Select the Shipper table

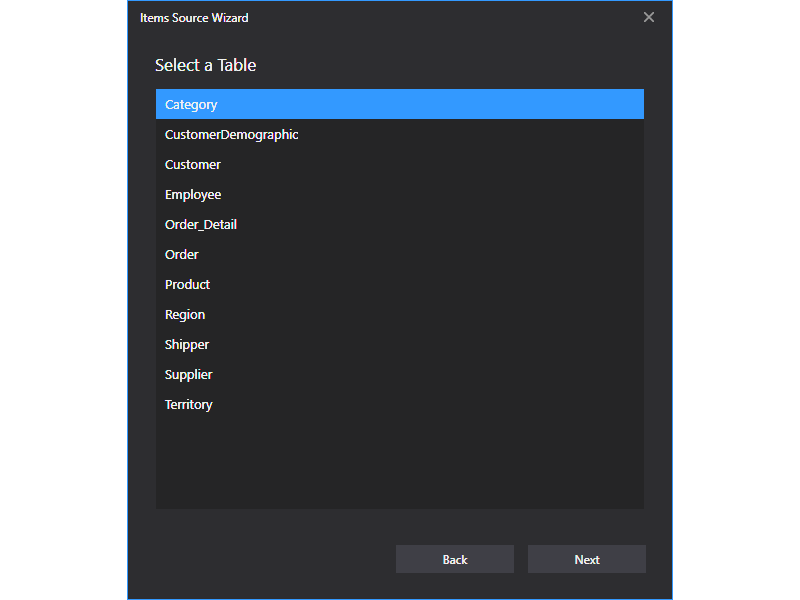point(187,344)
